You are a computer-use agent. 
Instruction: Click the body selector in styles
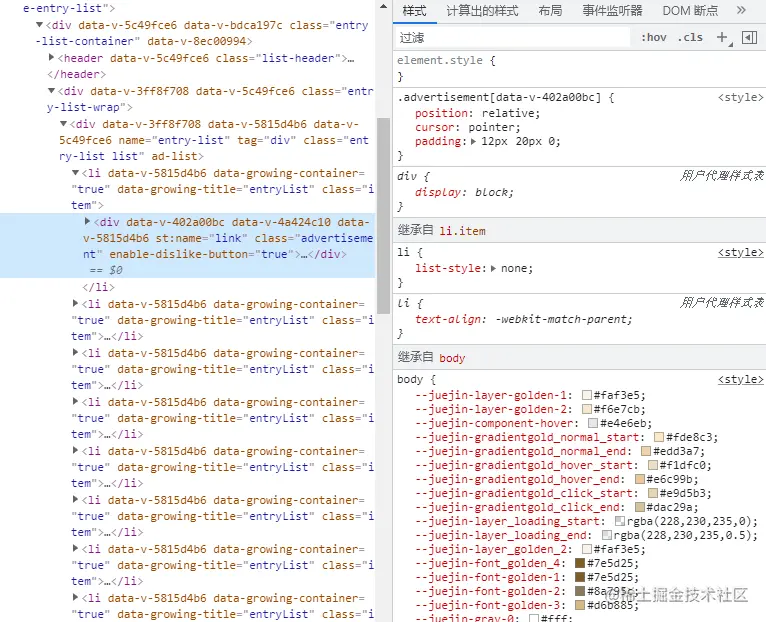pyautogui.click(x=410, y=380)
